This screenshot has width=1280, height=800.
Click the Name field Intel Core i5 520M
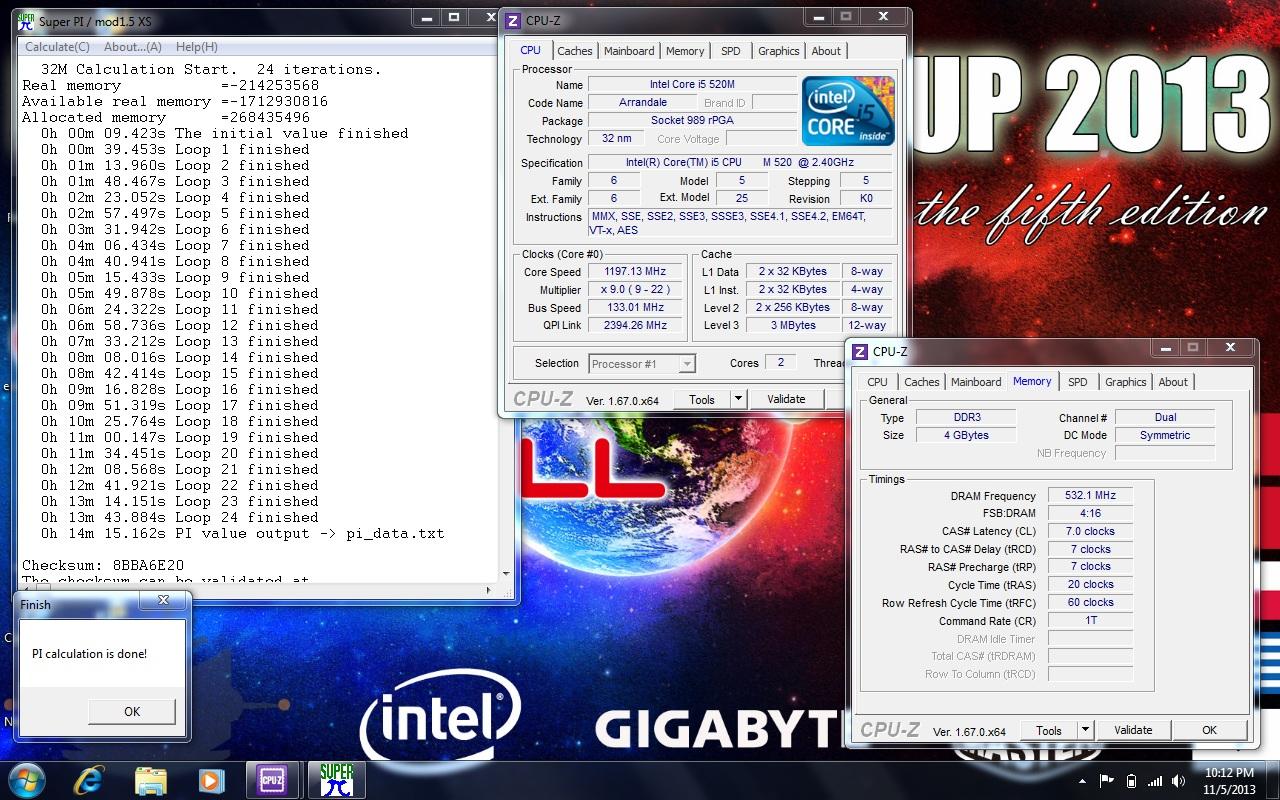point(692,85)
